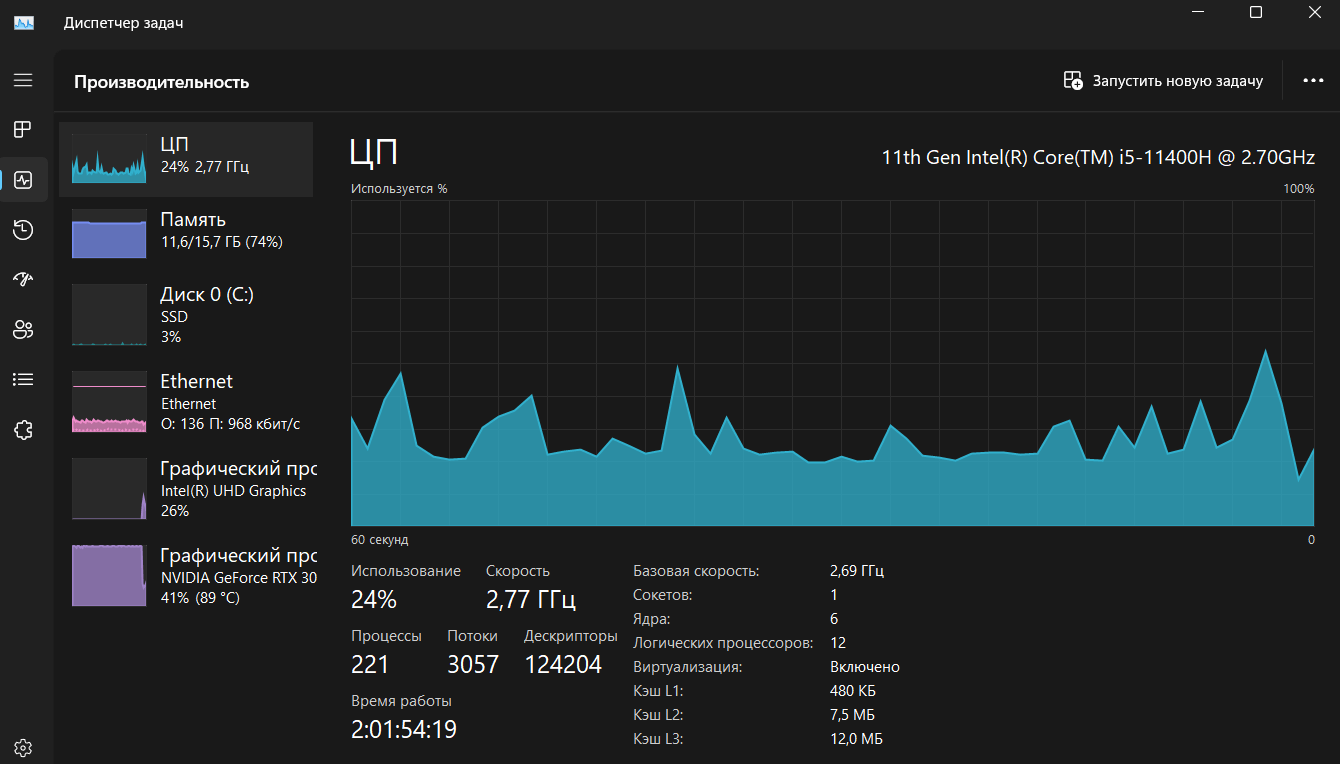1340x764 pixels.
Task: Click the 'Диспетчер задач' window title
Action: click(124, 23)
